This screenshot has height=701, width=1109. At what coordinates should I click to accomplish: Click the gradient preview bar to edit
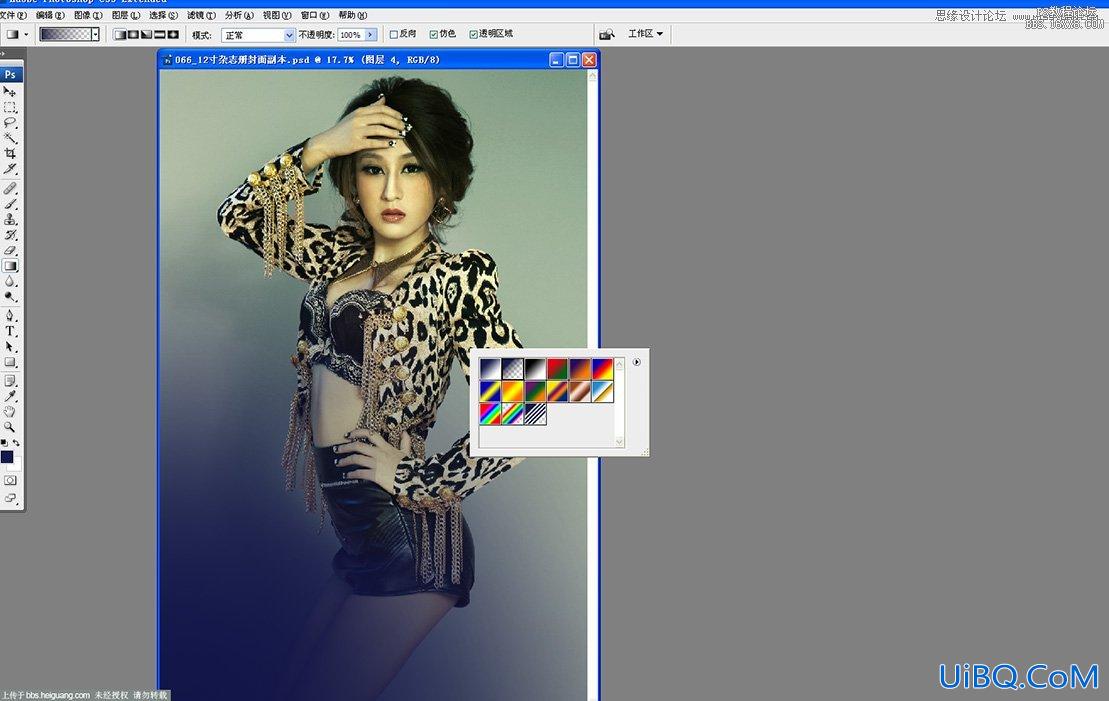coord(66,34)
